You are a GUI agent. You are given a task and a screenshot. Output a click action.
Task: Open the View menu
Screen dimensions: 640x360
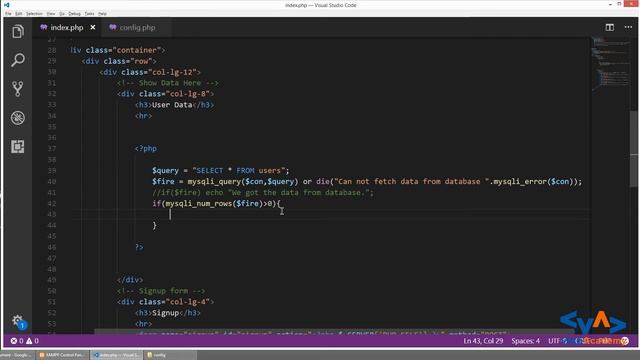[51, 13]
